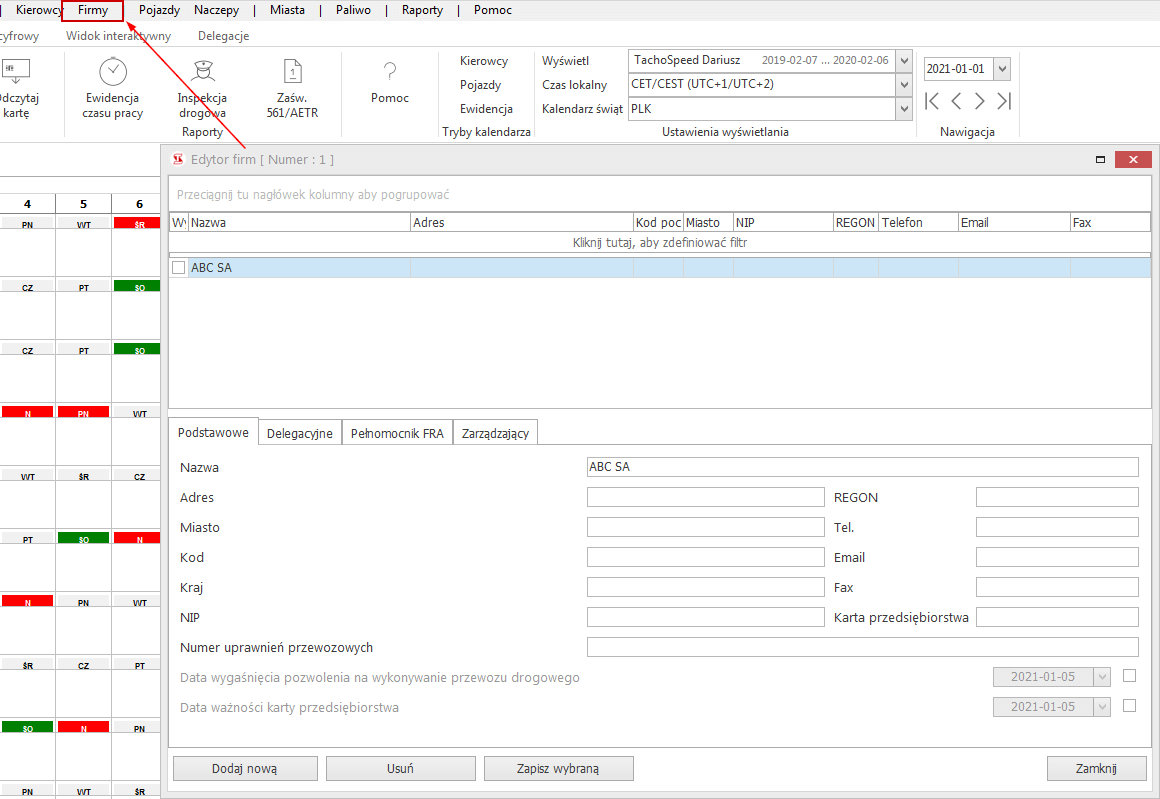Switch to the Delegacyjne tab
This screenshot has height=799, width=1160.
click(300, 433)
